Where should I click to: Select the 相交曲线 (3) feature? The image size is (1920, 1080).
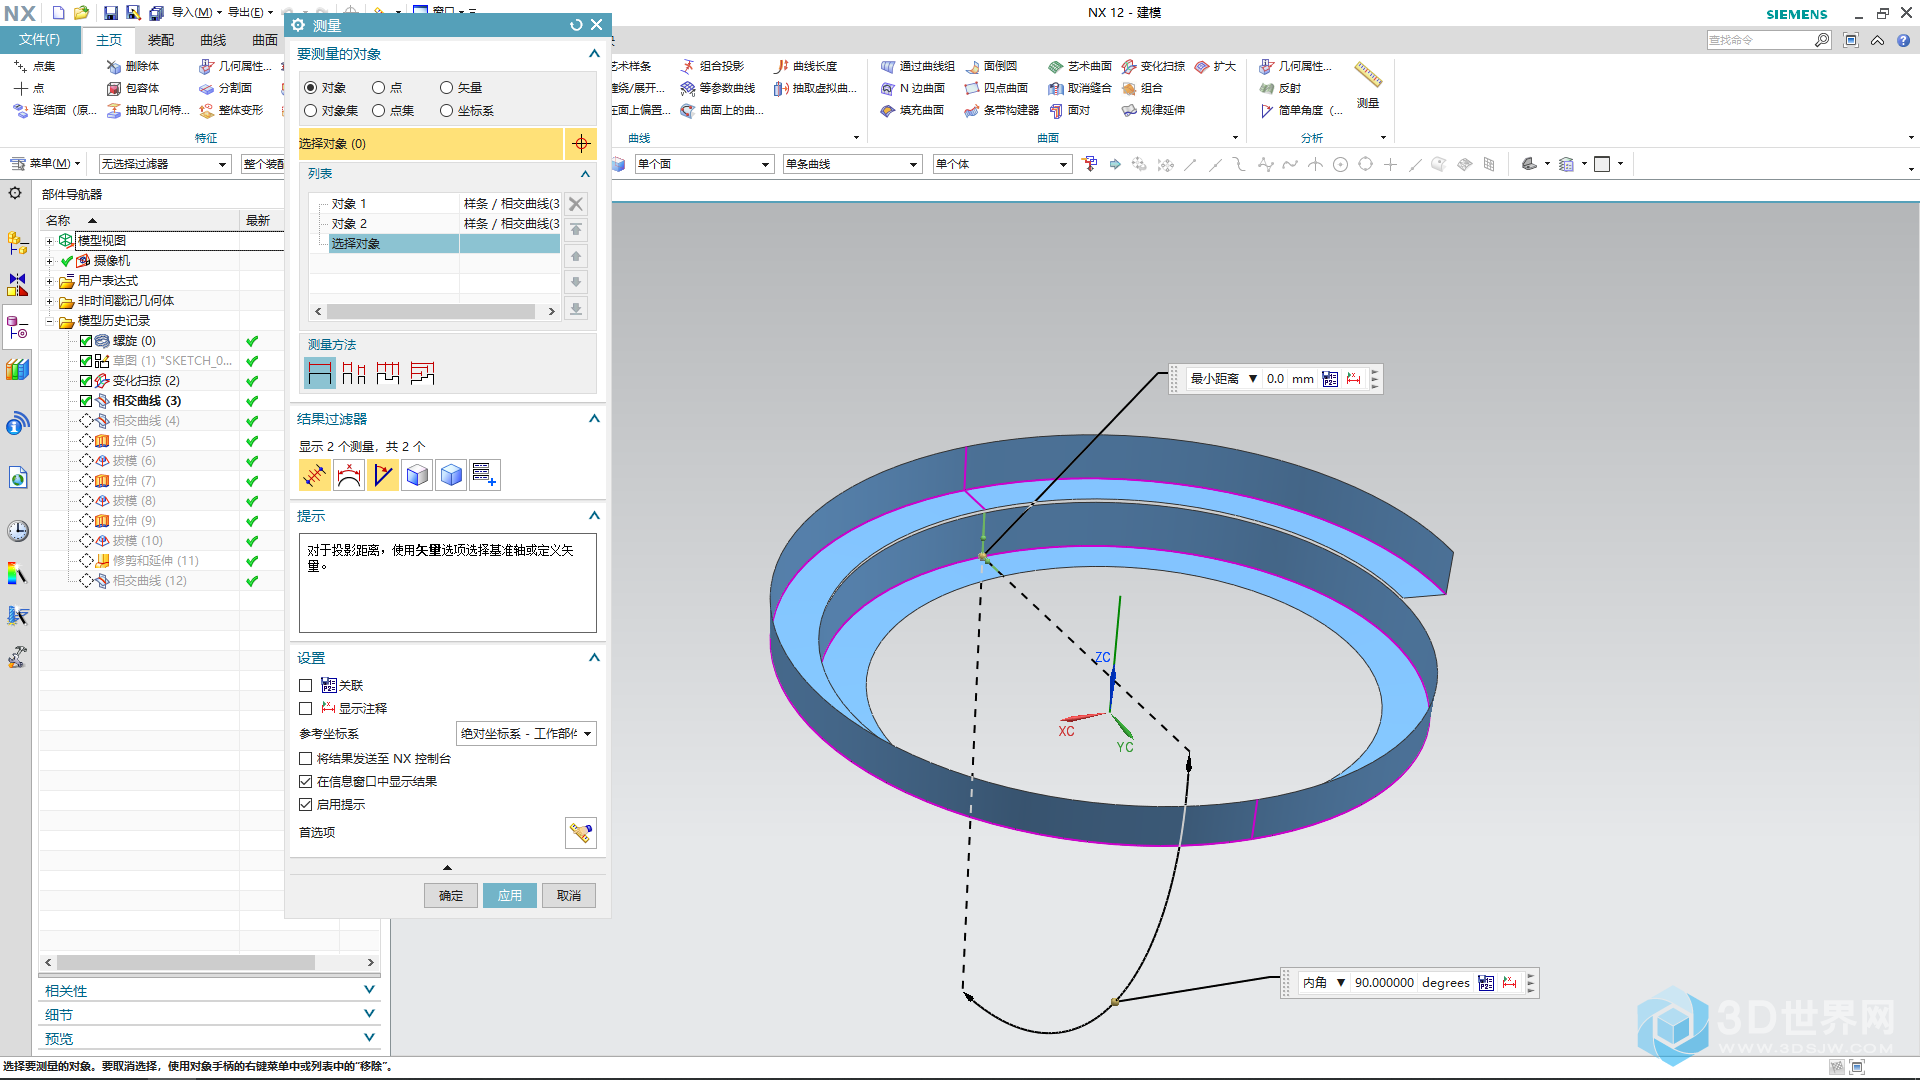click(x=147, y=401)
